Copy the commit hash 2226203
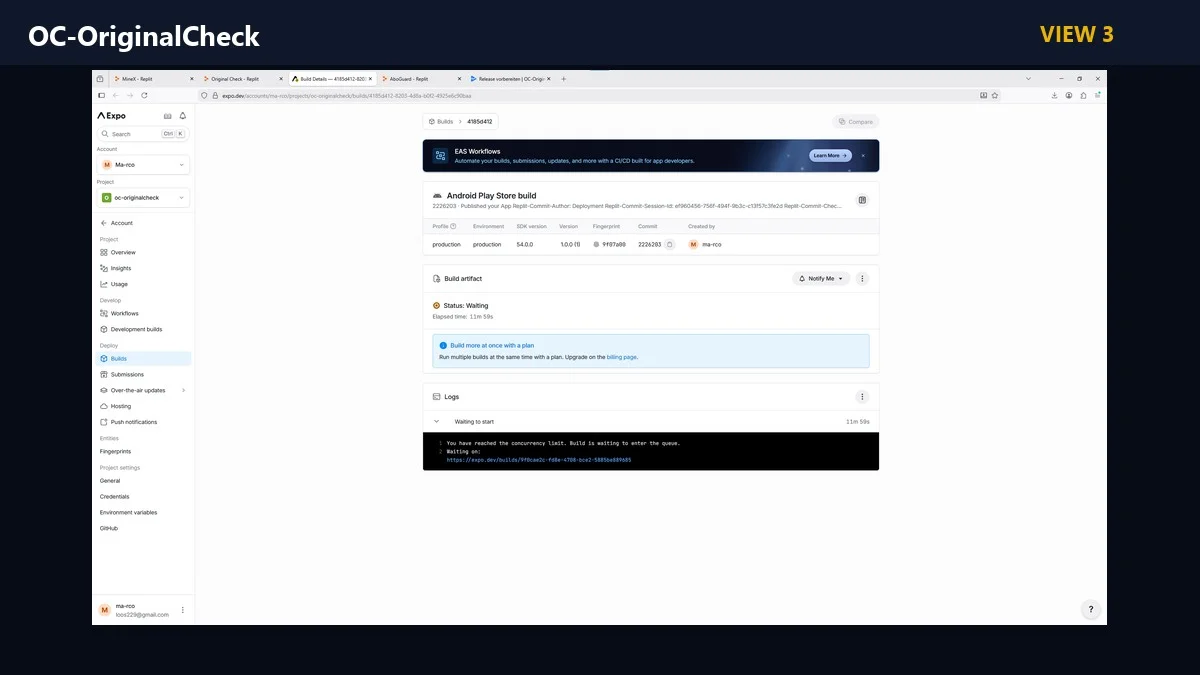The width and height of the screenshot is (1200, 675). pos(669,244)
